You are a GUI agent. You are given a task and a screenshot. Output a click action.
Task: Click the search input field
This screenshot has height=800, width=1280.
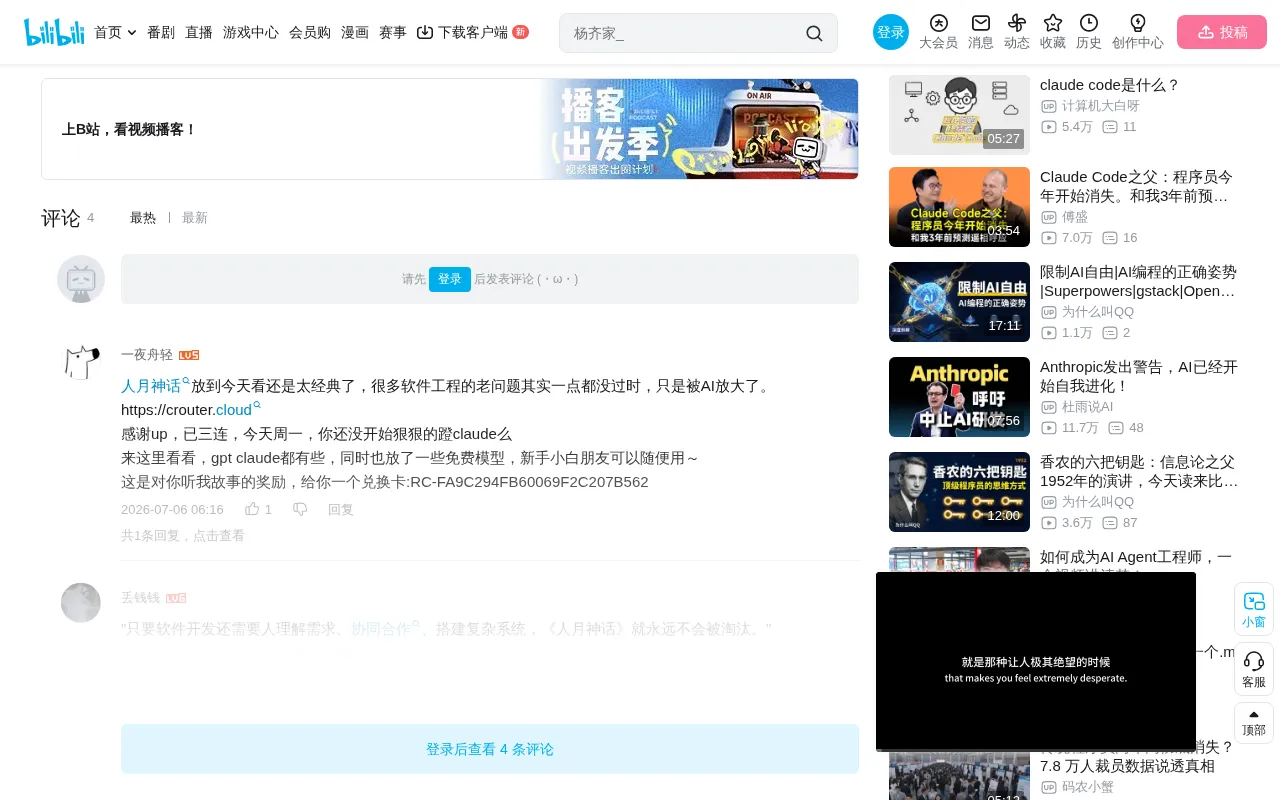pyautogui.click(x=685, y=33)
